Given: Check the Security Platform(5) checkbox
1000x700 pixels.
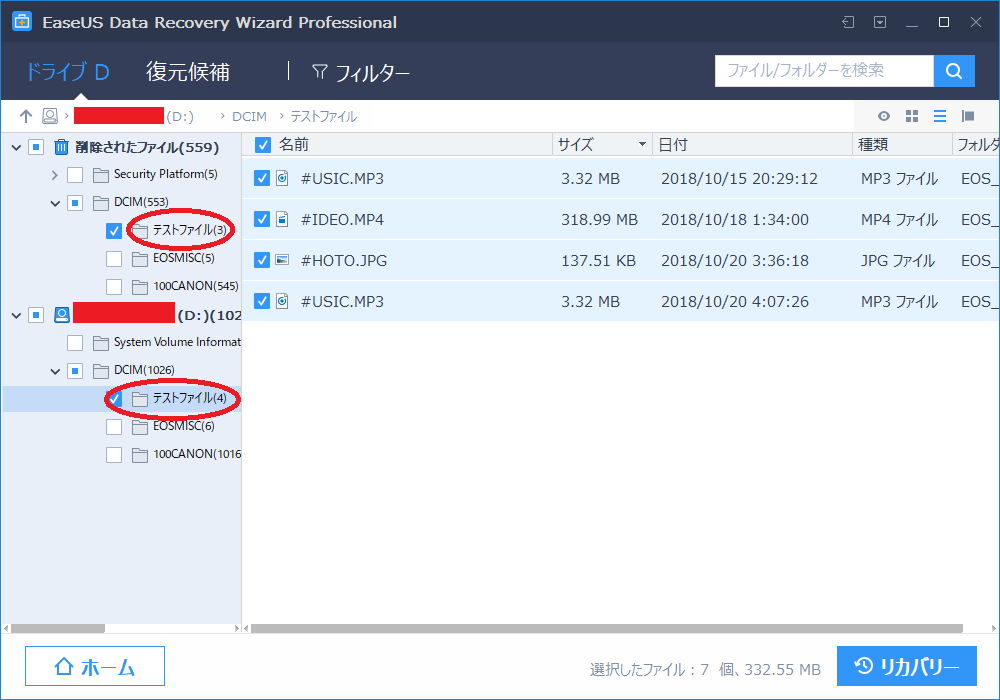Looking at the screenshot, I should pos(75,175).
